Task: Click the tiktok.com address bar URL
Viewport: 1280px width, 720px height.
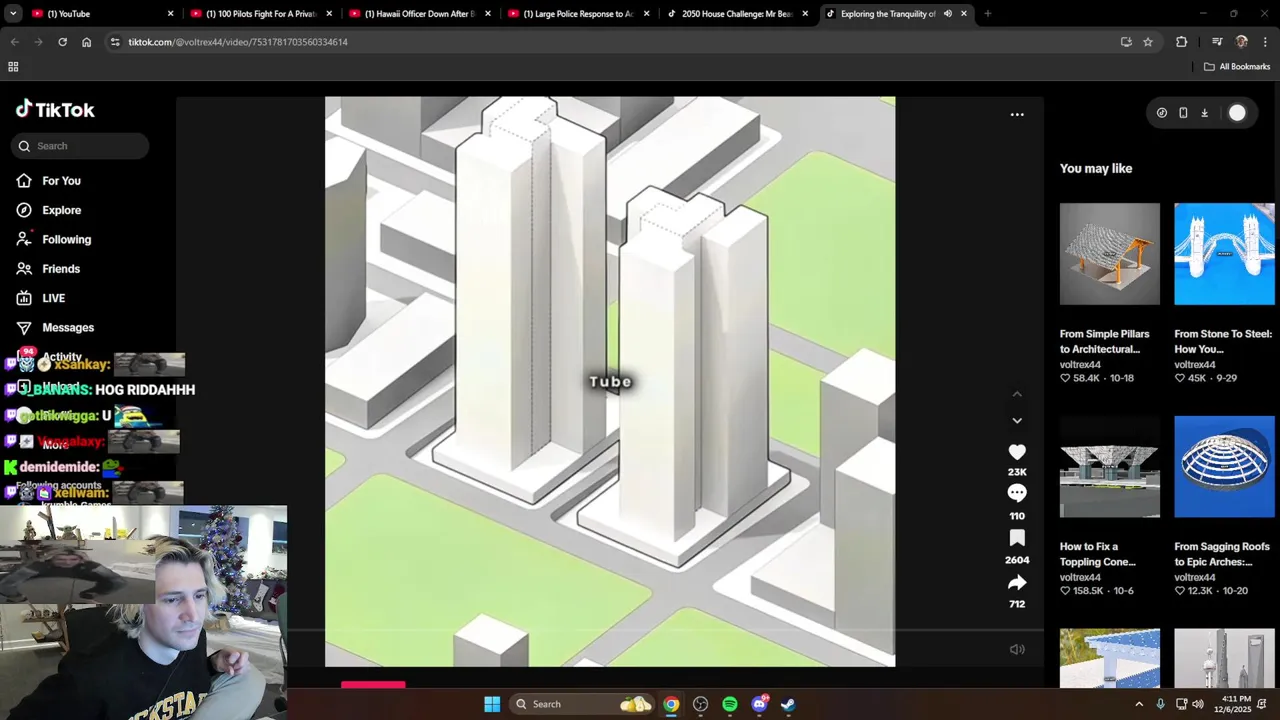Action: pyautogui.click(x=238, y=42)
